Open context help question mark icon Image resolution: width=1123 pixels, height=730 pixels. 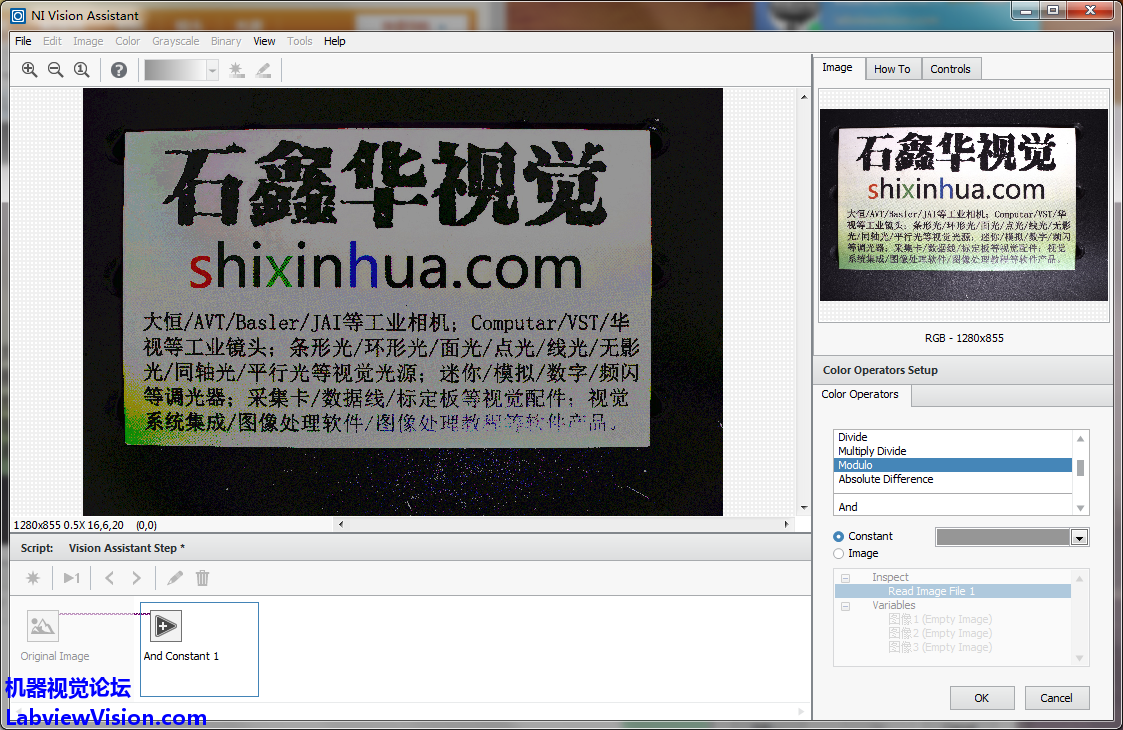tap(119, 69)
